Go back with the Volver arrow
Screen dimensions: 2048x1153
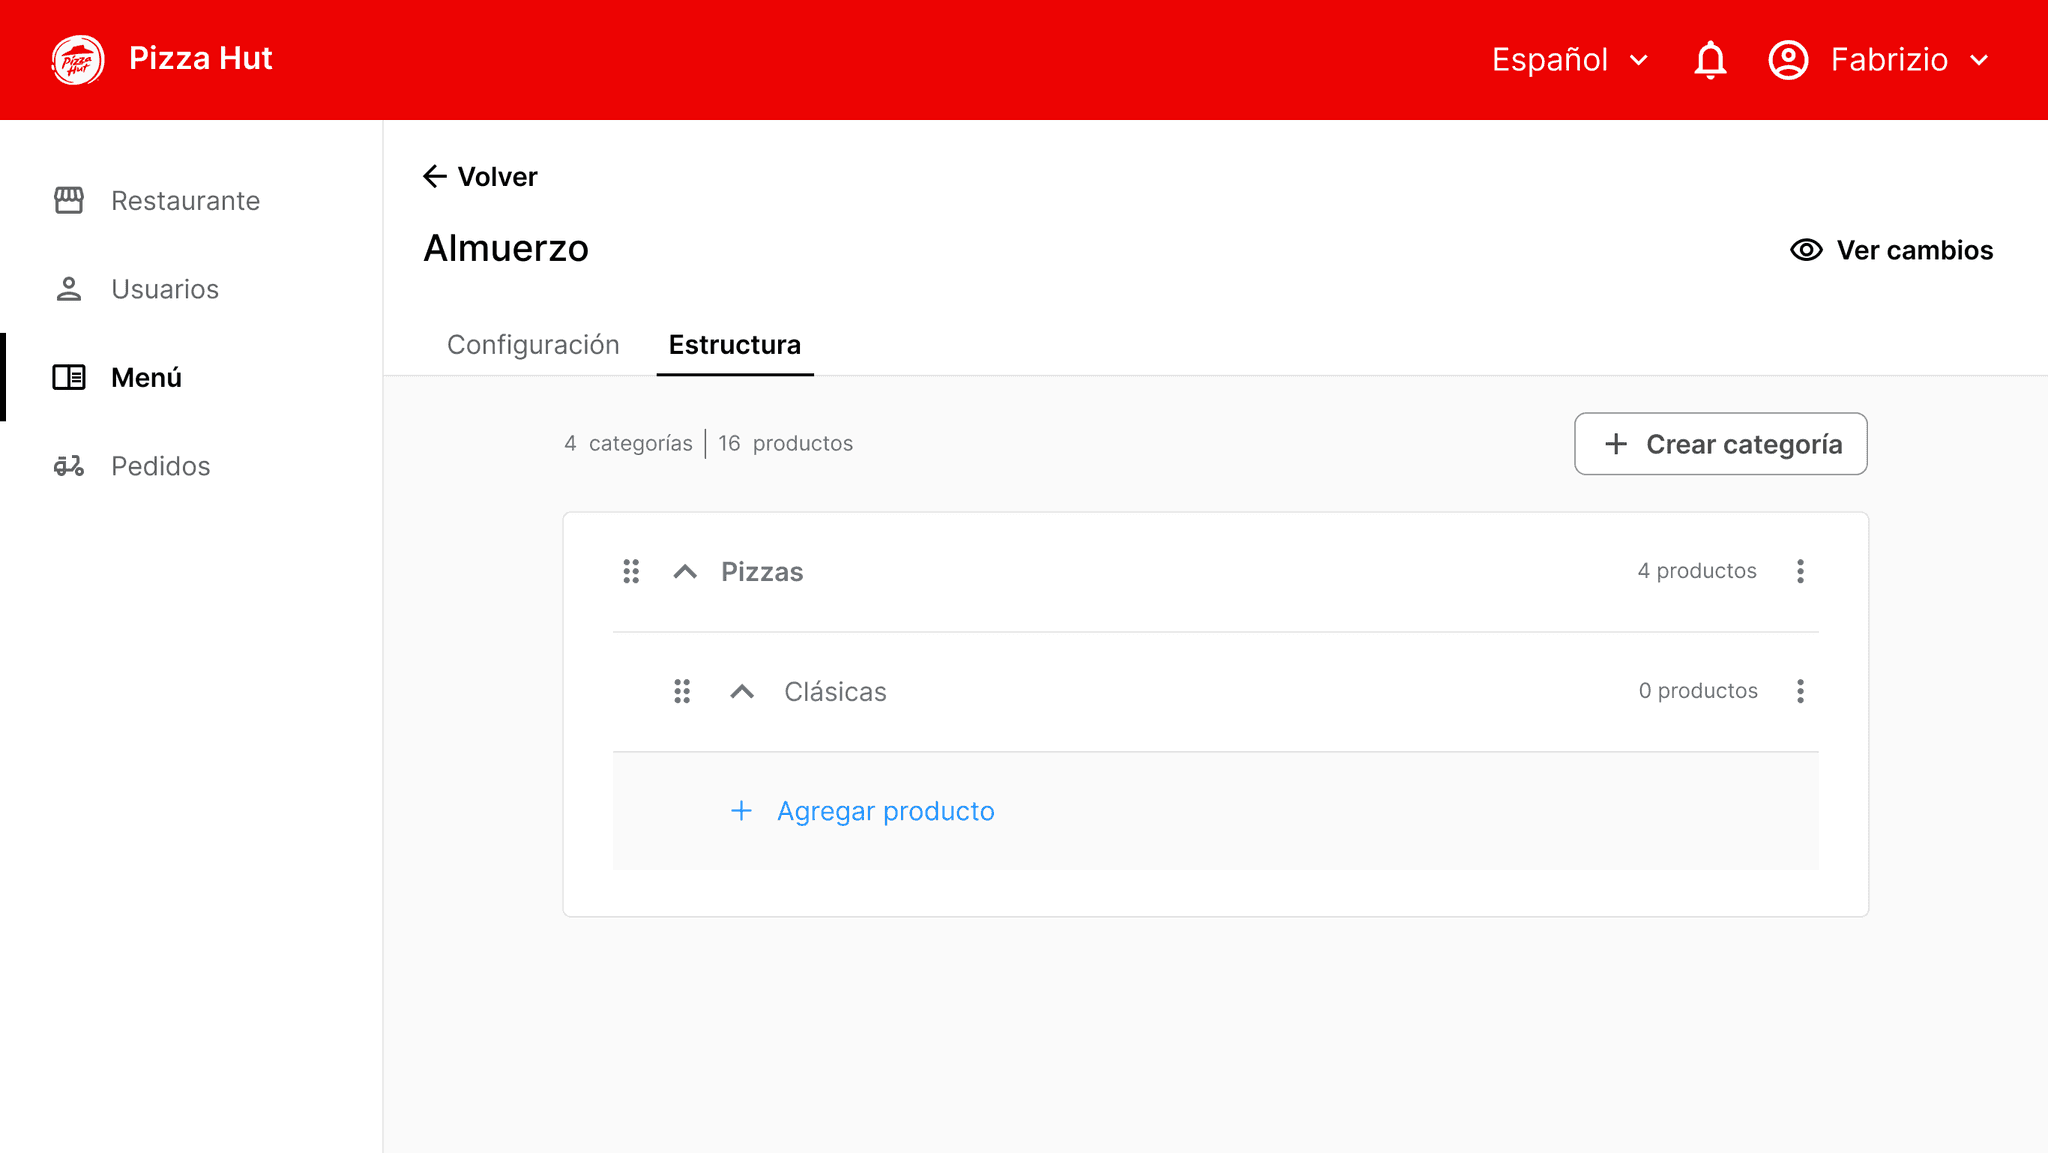click(x=434, y=177)
